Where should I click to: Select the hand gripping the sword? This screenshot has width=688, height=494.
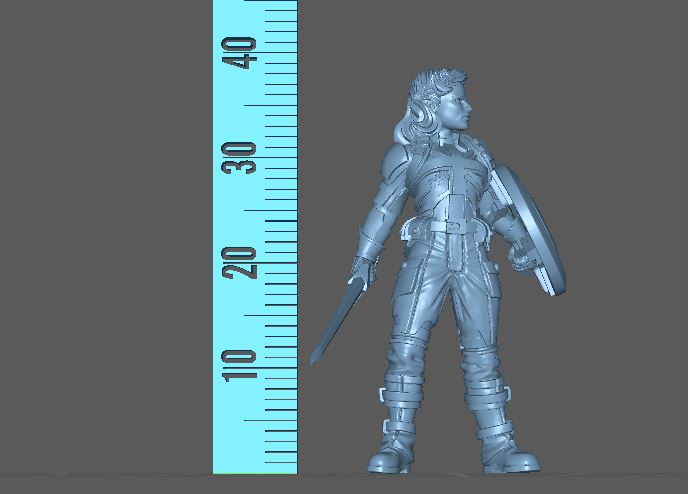[x=363, y=268]
